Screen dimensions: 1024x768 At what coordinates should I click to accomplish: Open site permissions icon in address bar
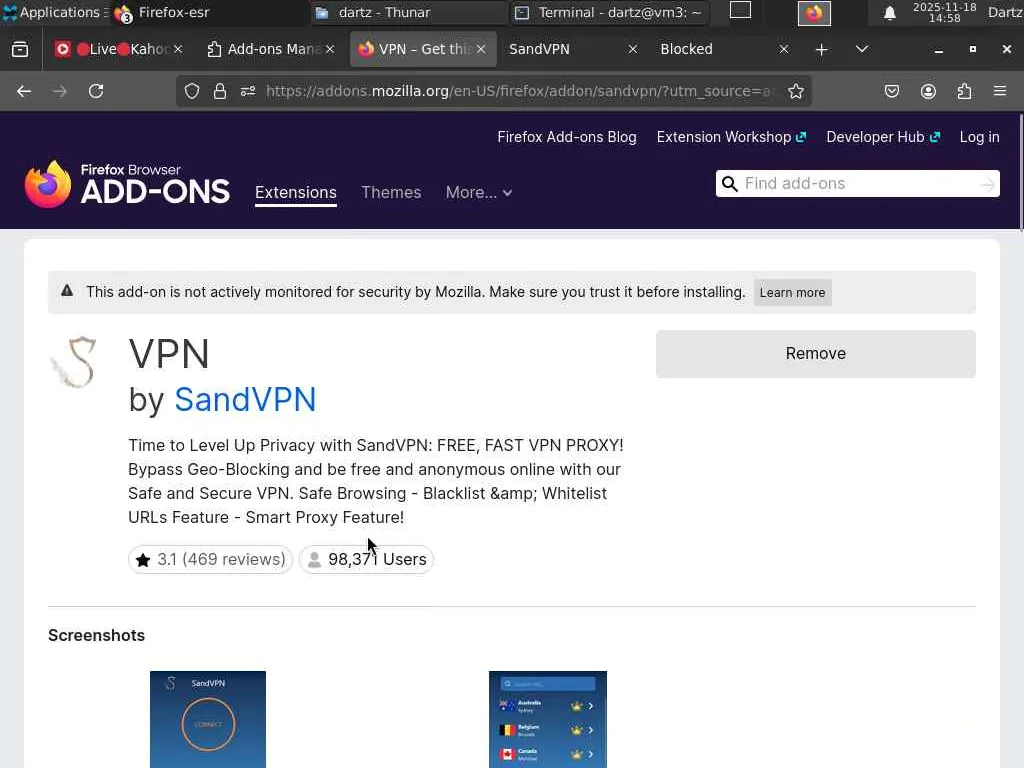(248, 91)
